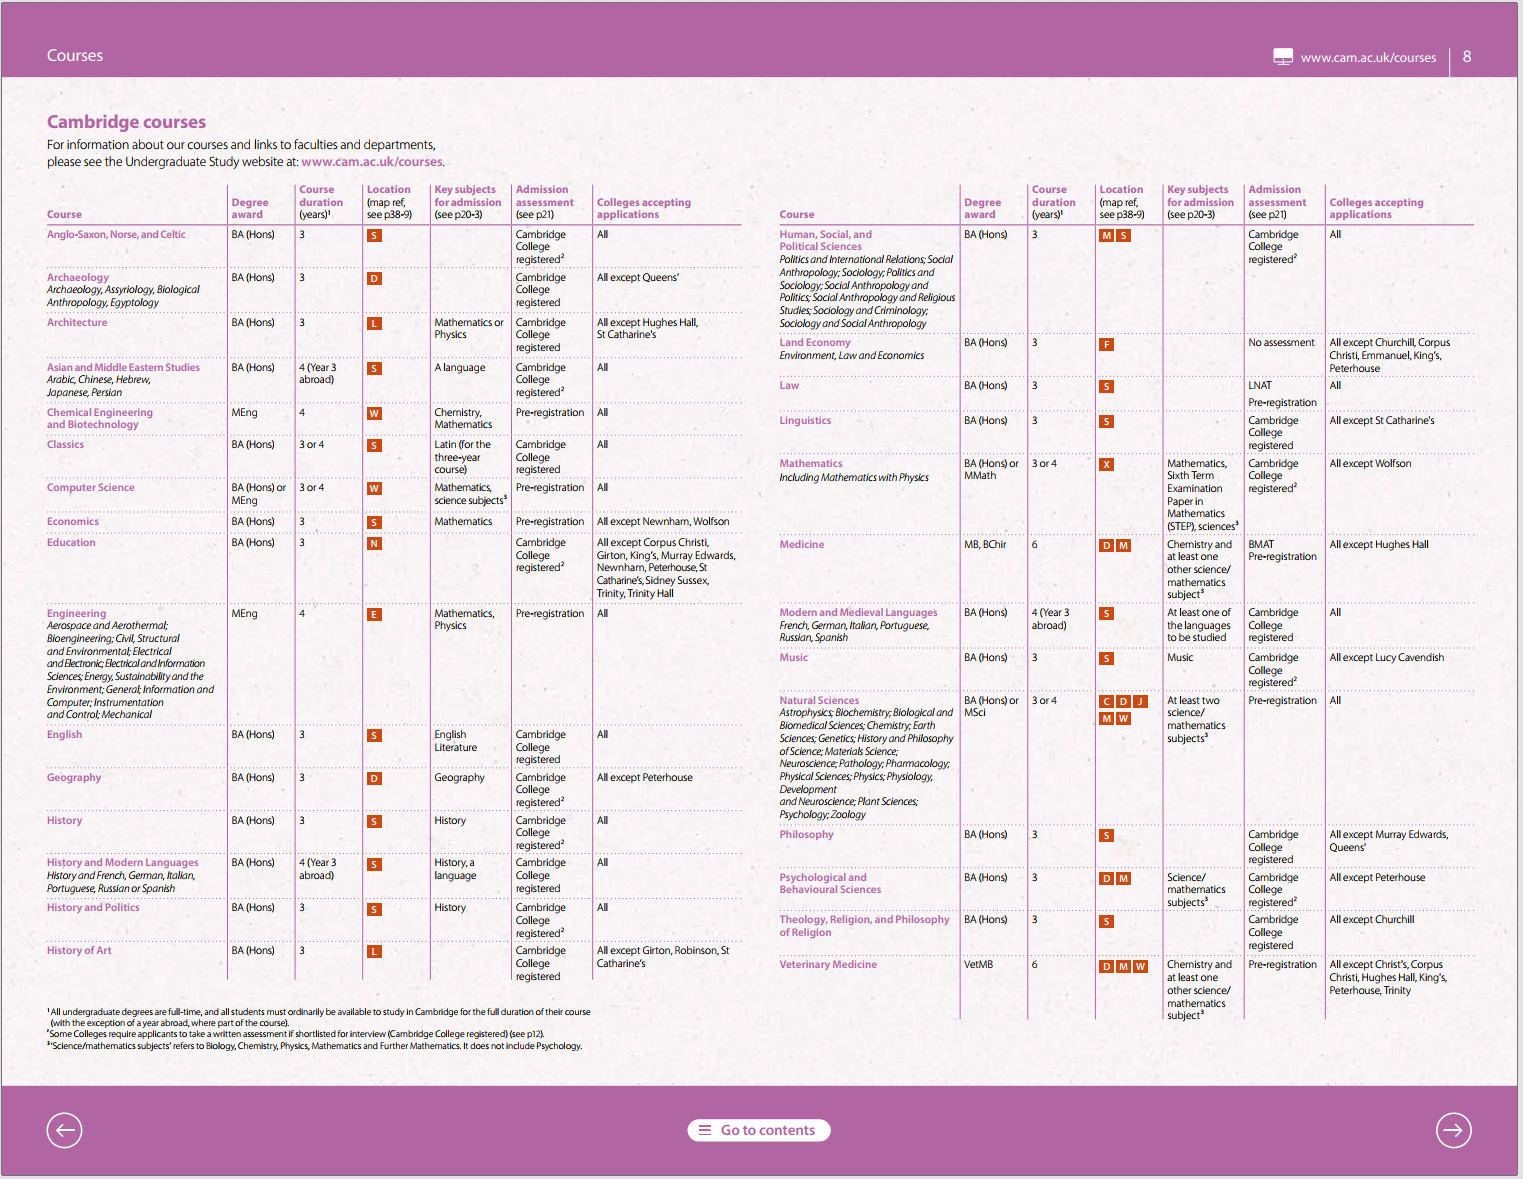
Task: Click the J location badge for Natural Sciences
Action: click(1140, 702)
